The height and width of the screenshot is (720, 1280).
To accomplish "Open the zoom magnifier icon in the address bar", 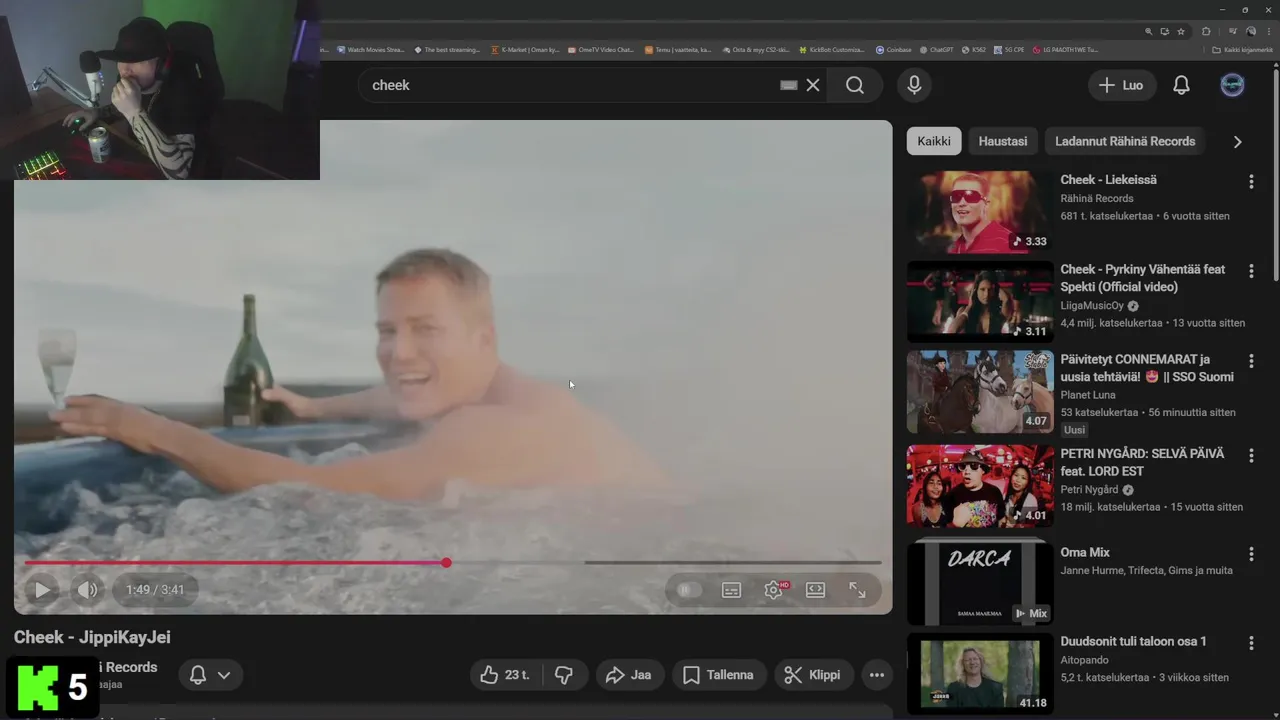I will tap(1150, 31).
